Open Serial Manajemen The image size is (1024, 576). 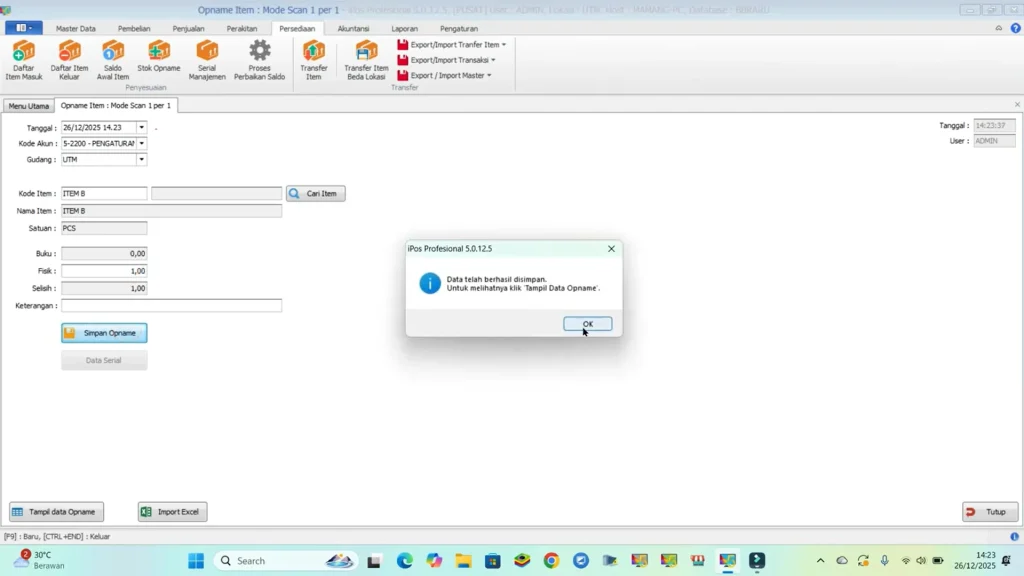coord(207,60)
